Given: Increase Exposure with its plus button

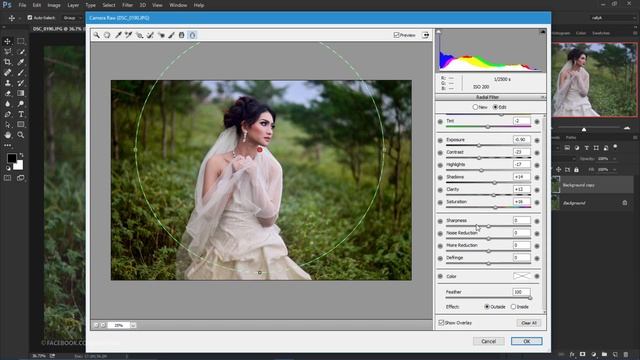Looking at the screenshot, I should pos(537,140).
